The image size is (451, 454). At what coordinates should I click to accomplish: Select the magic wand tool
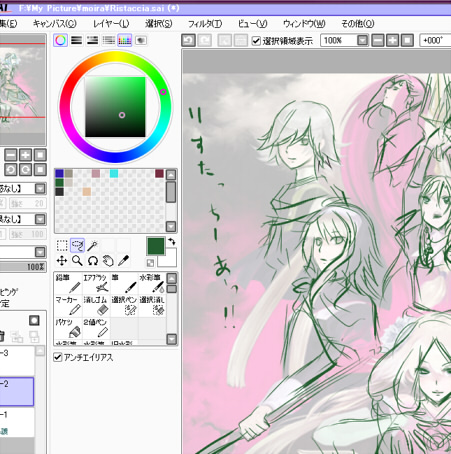(x=93, y=246)
